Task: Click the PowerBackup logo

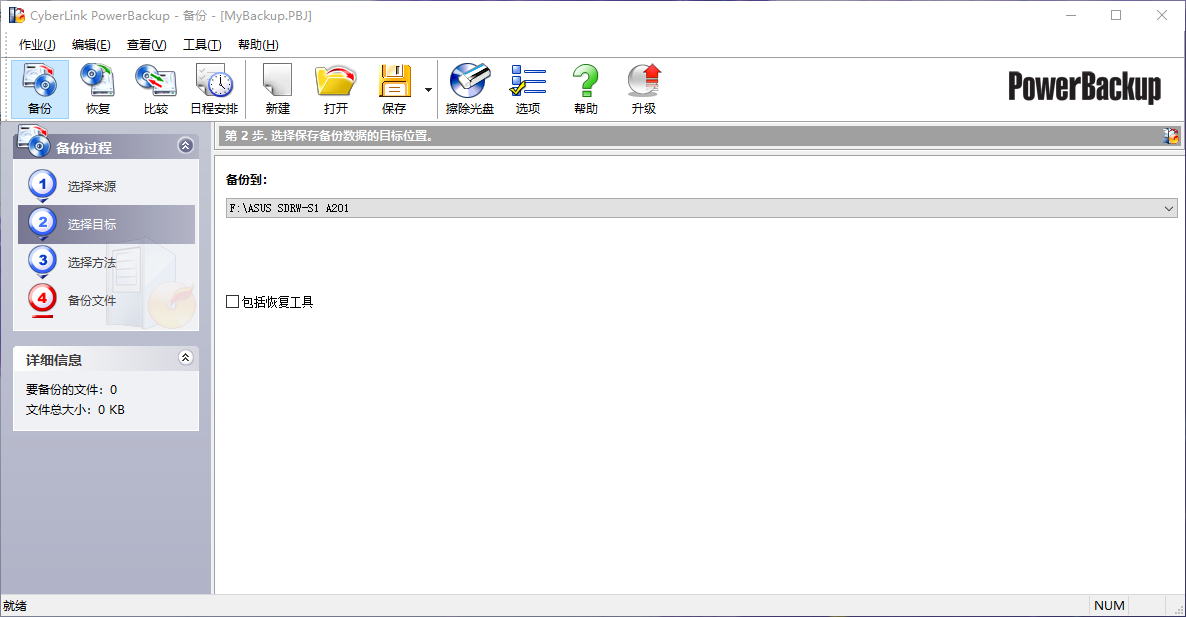Action: click(x=1084, y=87)
